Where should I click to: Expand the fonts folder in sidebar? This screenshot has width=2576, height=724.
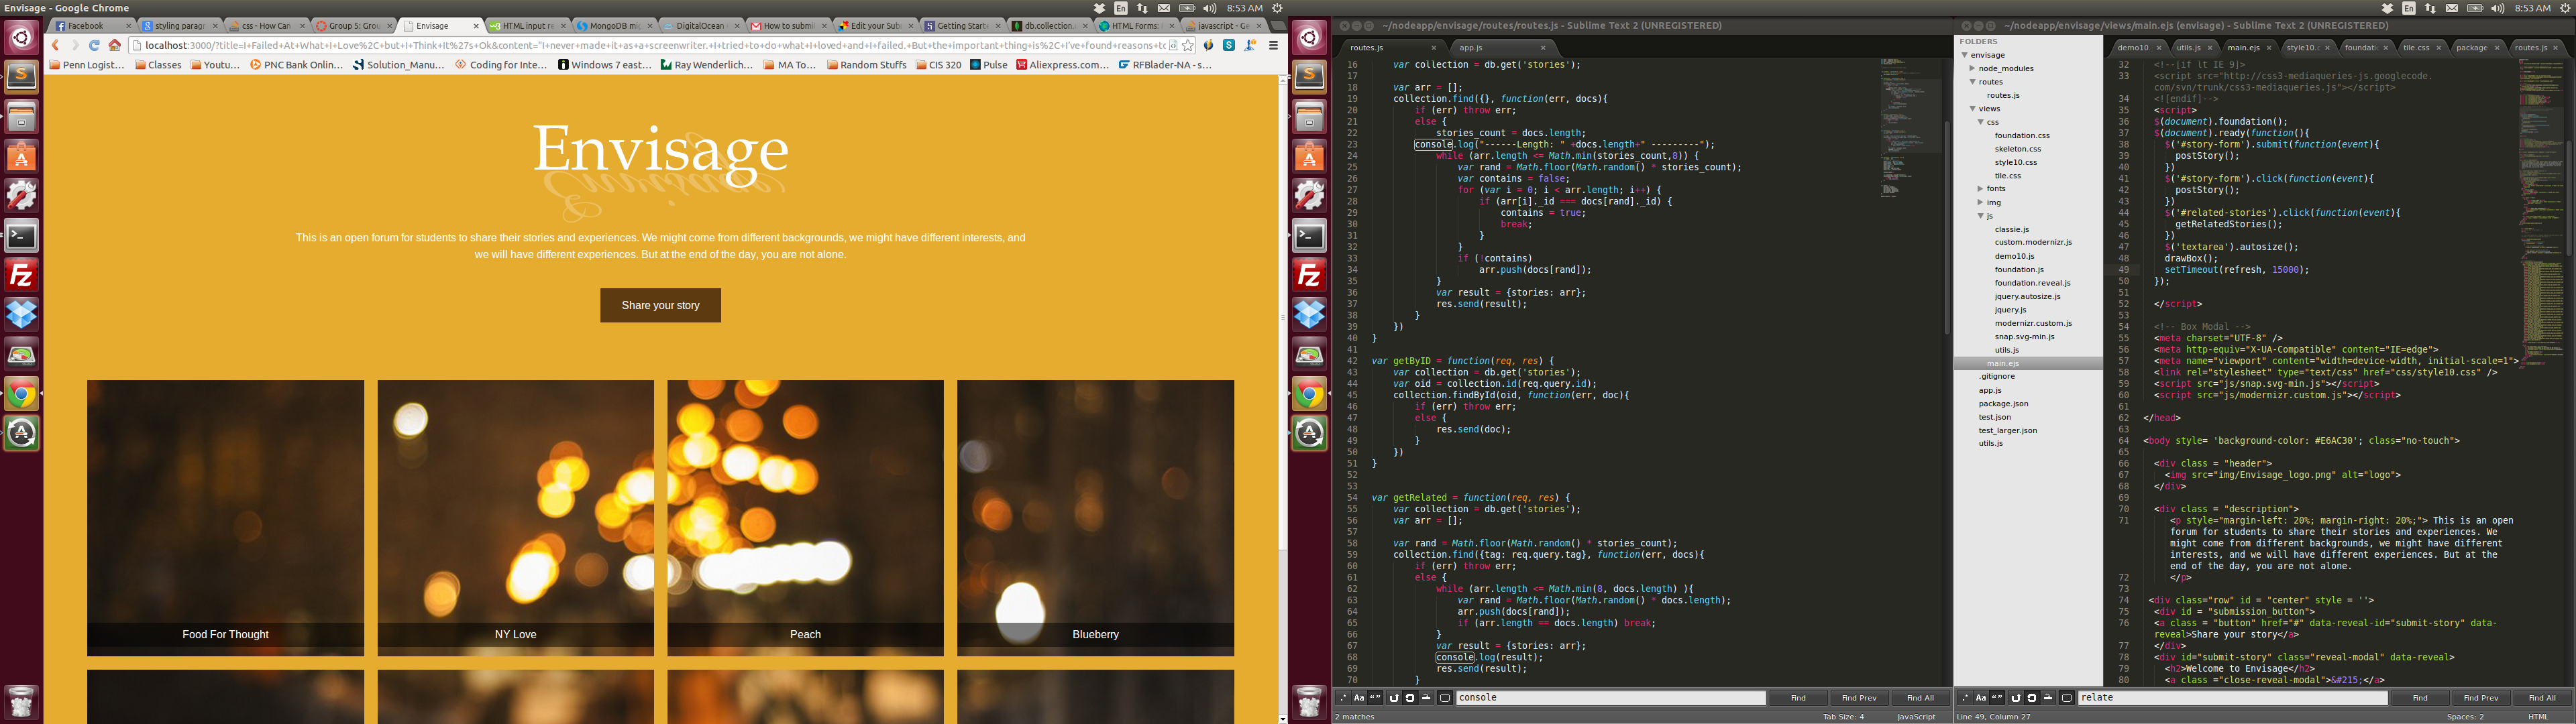tap(1980, 189)
